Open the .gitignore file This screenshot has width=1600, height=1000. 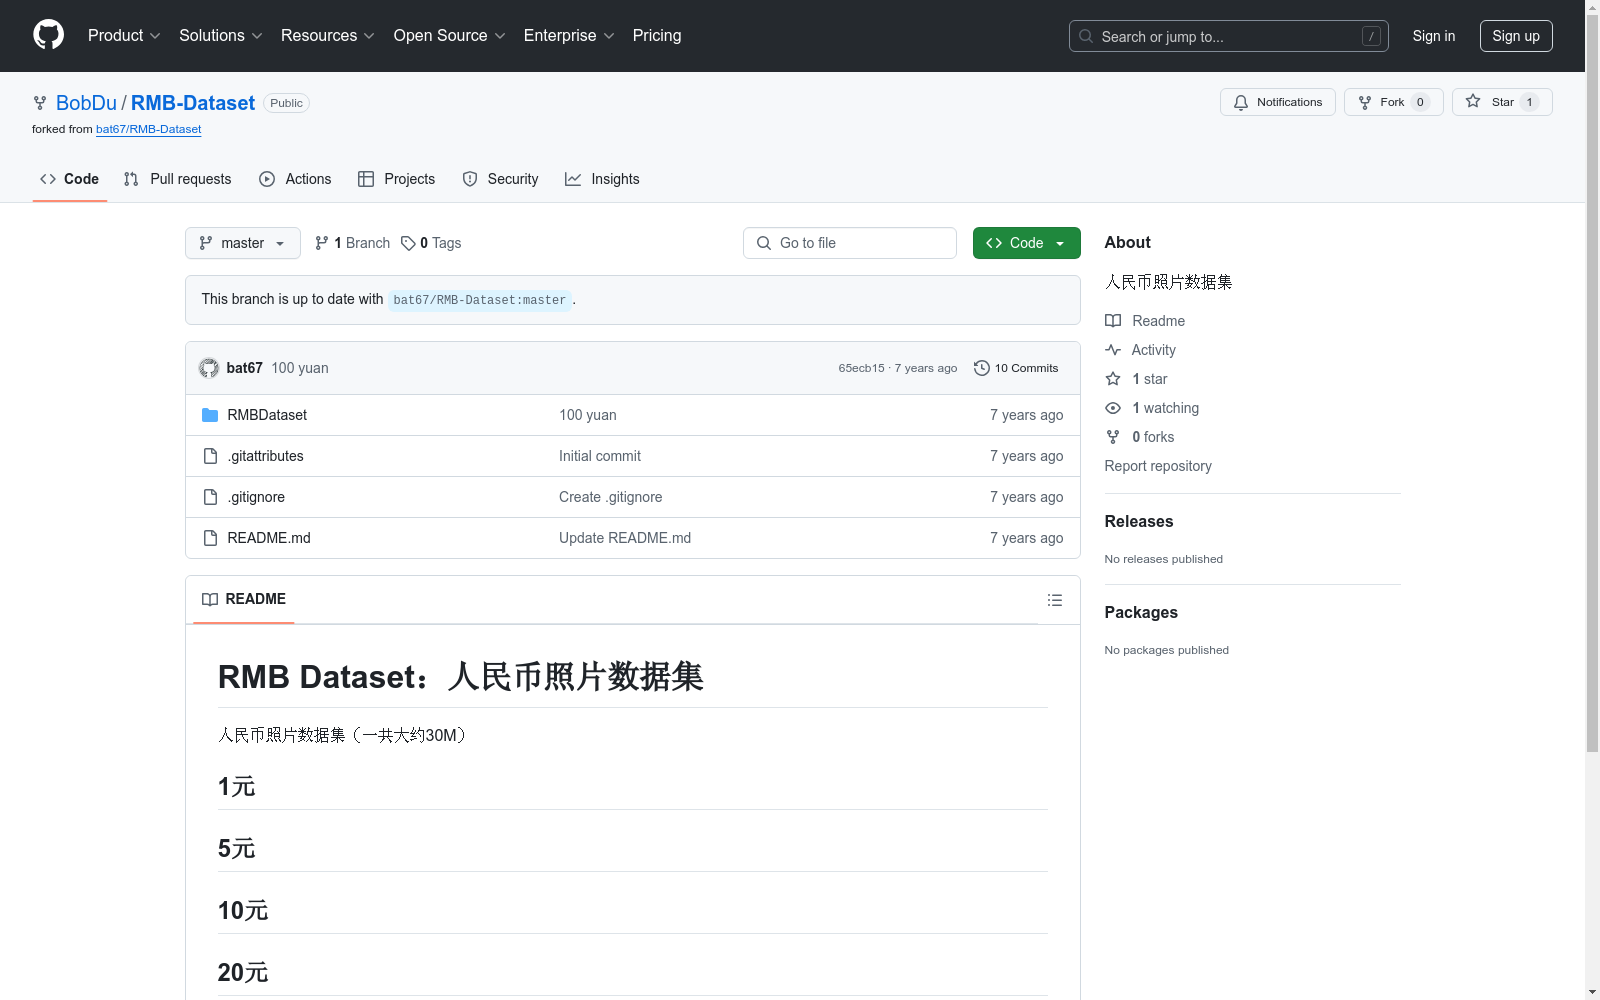[256, 497]
